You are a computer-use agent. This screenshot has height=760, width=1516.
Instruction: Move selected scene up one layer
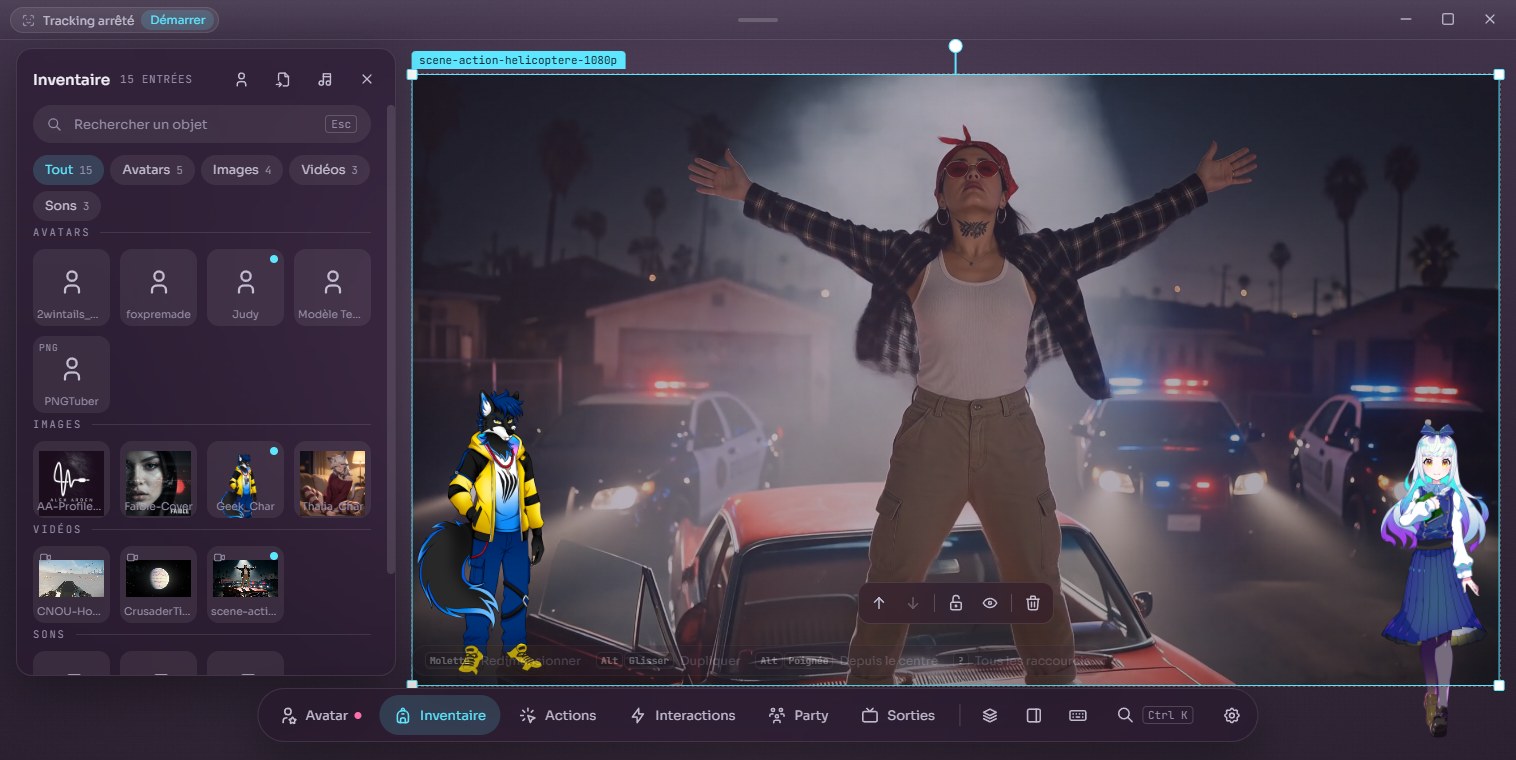879,603
